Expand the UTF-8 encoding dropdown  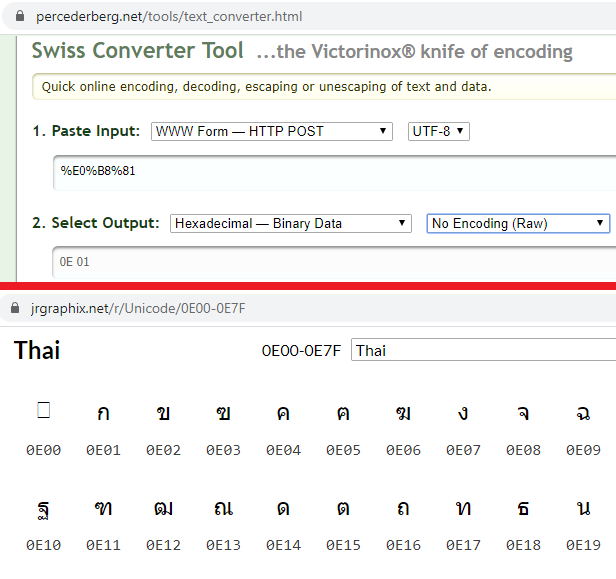439,131
